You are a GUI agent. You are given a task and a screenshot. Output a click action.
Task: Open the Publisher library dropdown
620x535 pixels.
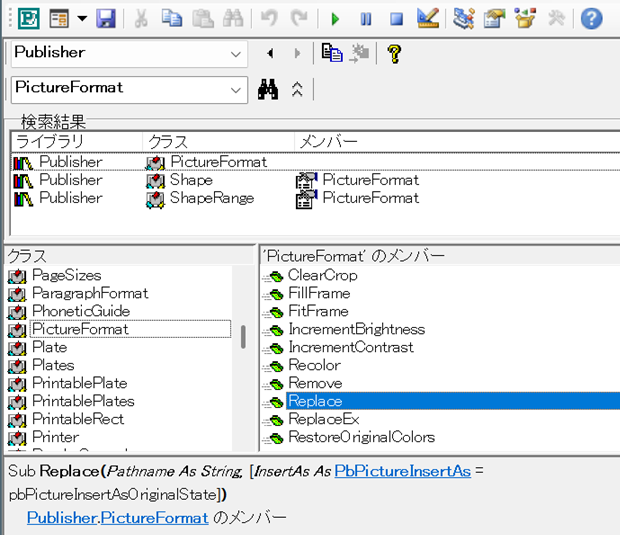tap(236, 54)
